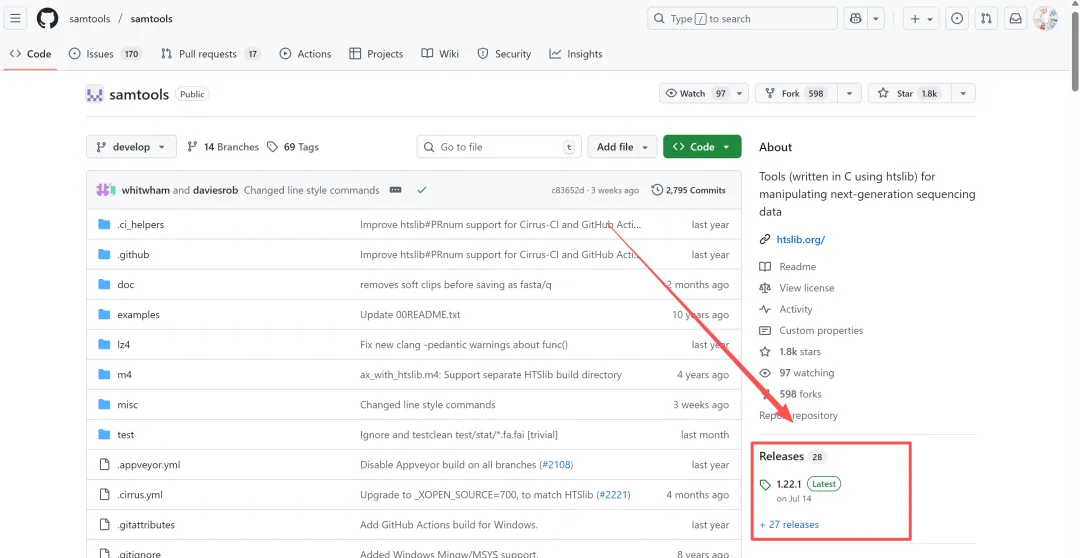Star the samtools repository

[x=909, y=94]
